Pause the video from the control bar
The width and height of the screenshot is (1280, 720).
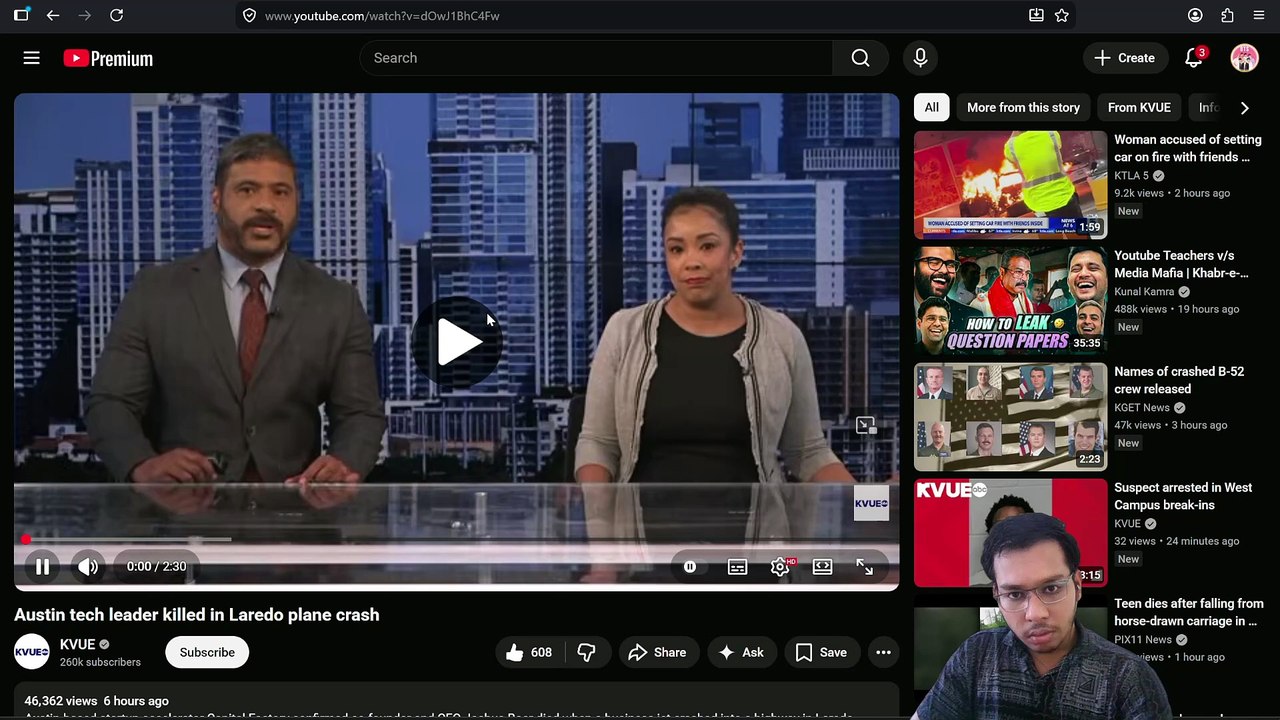click(x=42, y=567)
